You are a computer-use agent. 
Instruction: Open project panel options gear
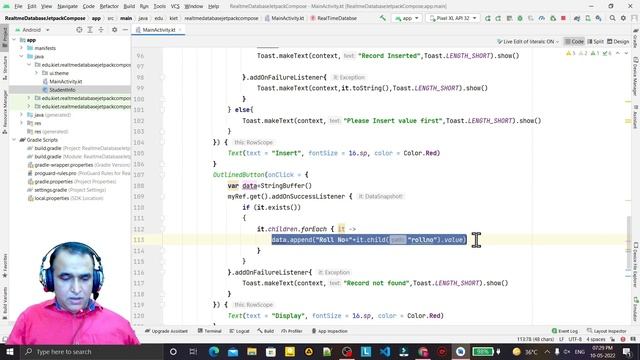click(x=114, y=30)
